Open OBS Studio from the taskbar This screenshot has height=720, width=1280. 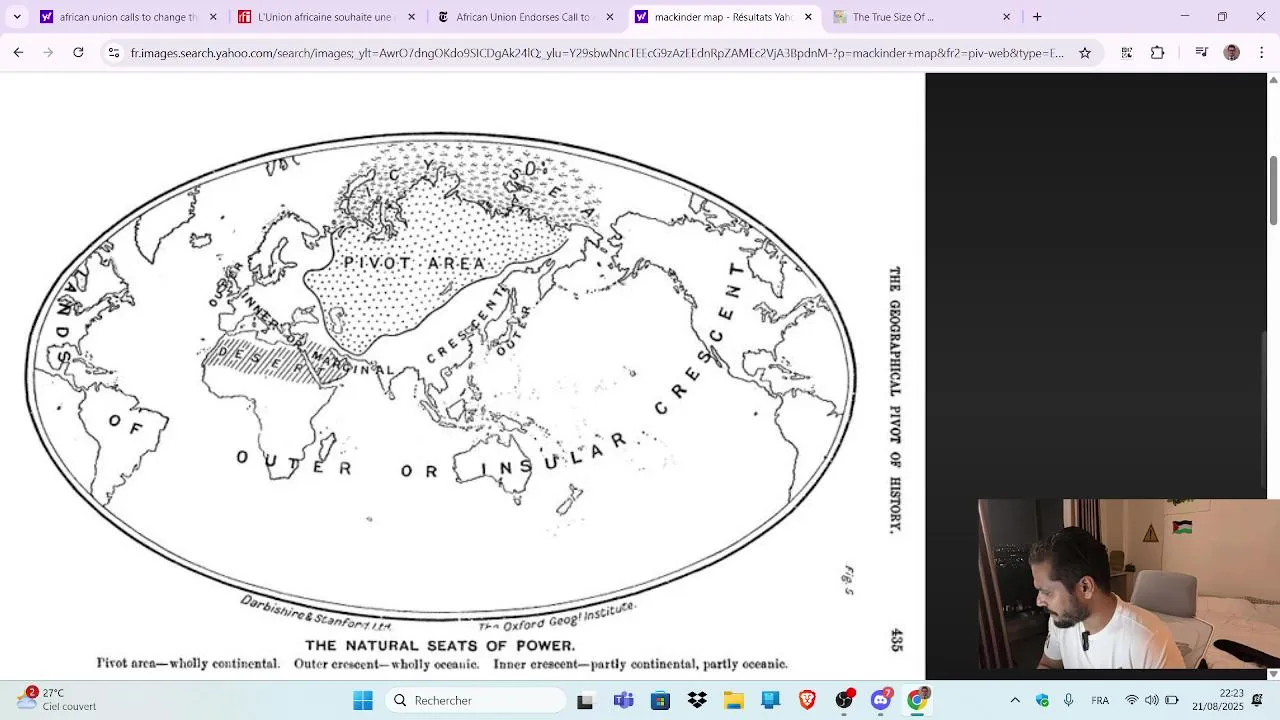point(844,701)
